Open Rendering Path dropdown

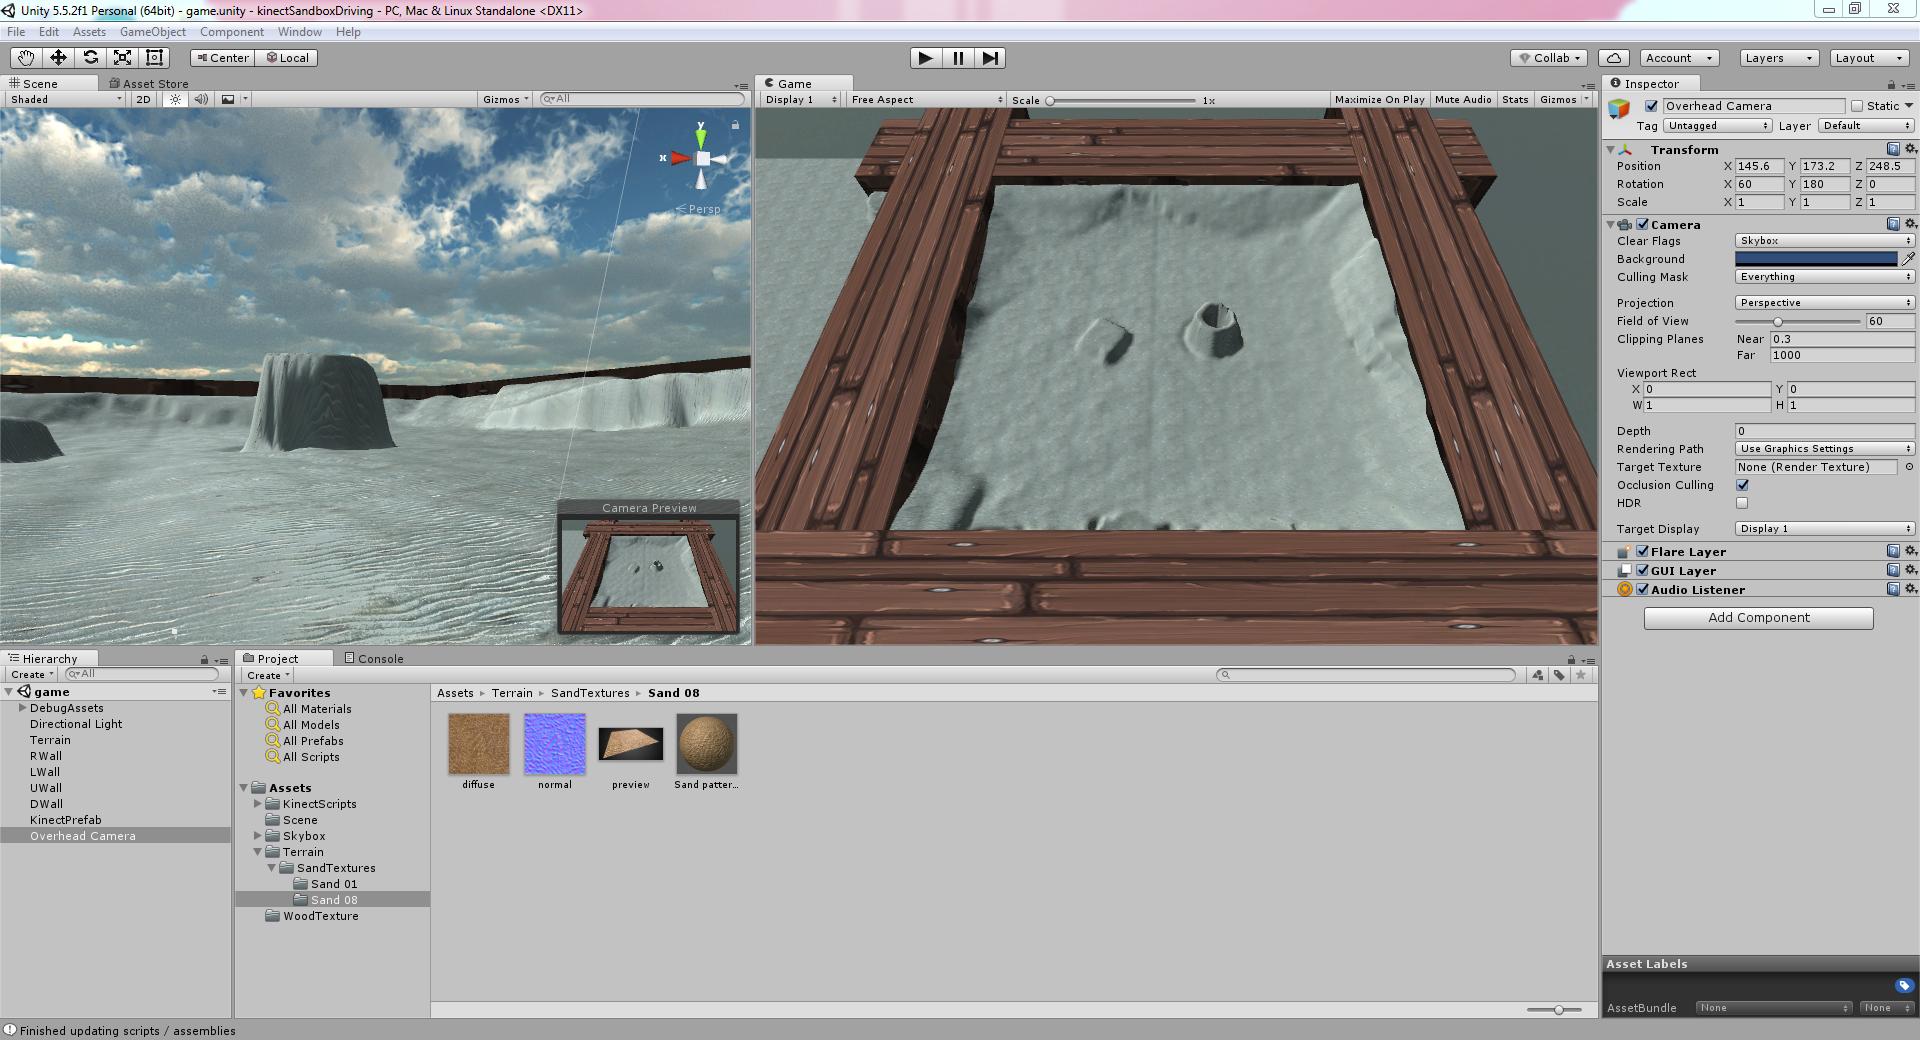[1824, 449]
